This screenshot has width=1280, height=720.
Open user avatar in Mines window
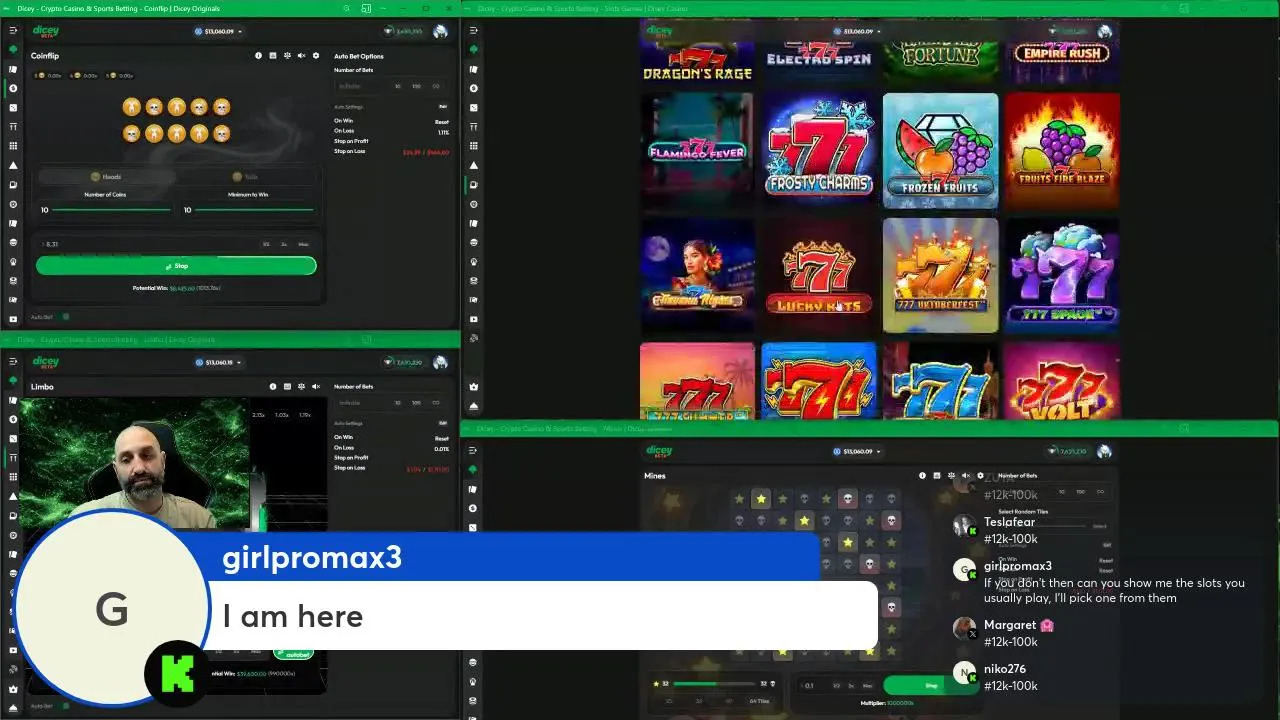click(x=1105, y=451)
